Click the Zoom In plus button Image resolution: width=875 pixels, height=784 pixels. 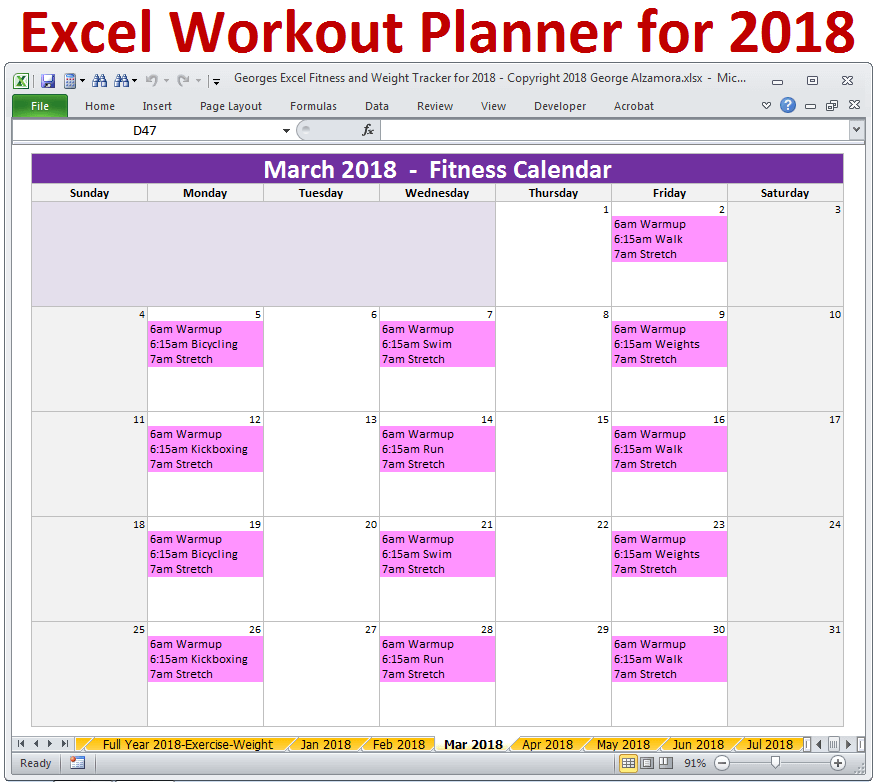click(838, 762)
